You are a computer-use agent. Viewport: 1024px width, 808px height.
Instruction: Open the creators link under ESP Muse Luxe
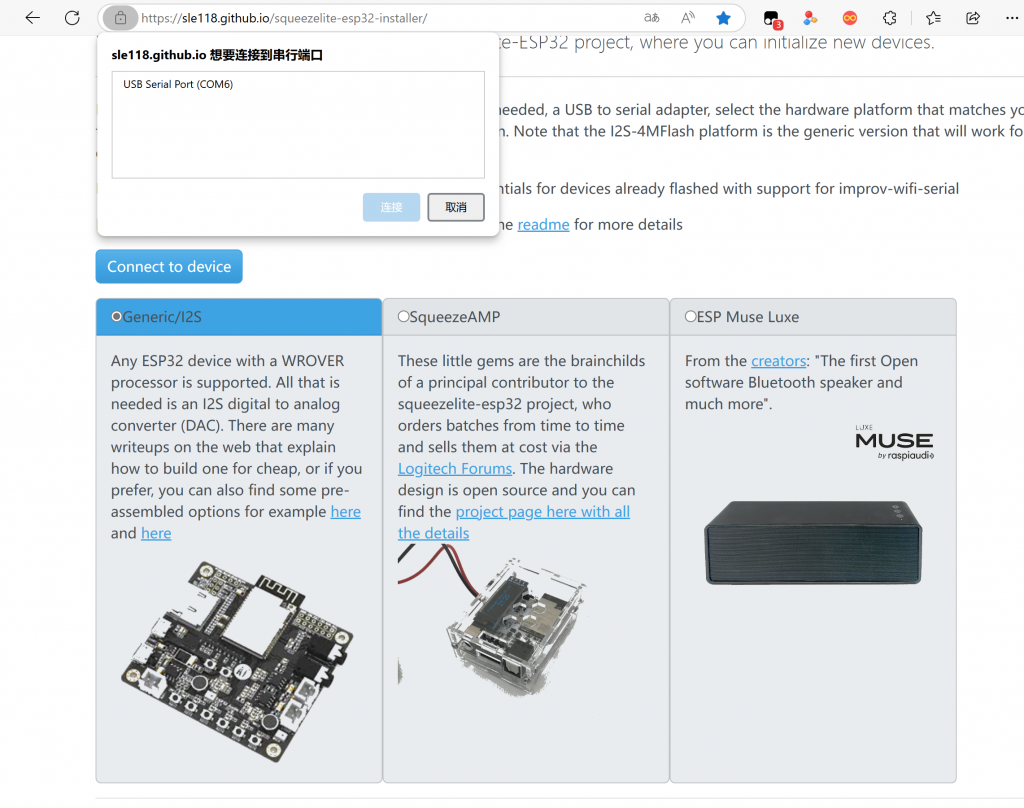tap(778, 361)
